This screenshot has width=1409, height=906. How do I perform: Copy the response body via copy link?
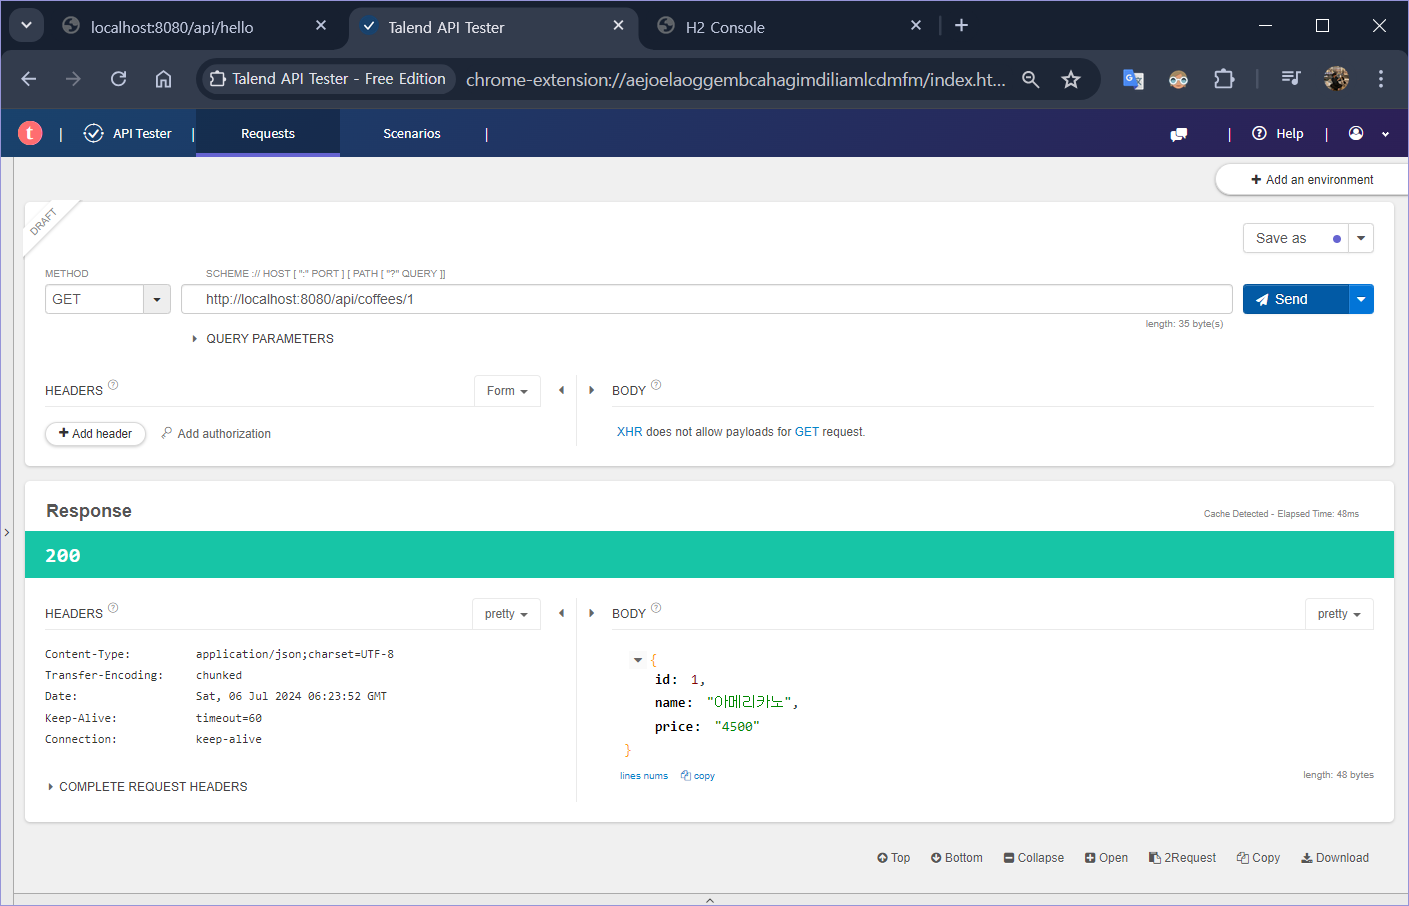click(698, 776)
